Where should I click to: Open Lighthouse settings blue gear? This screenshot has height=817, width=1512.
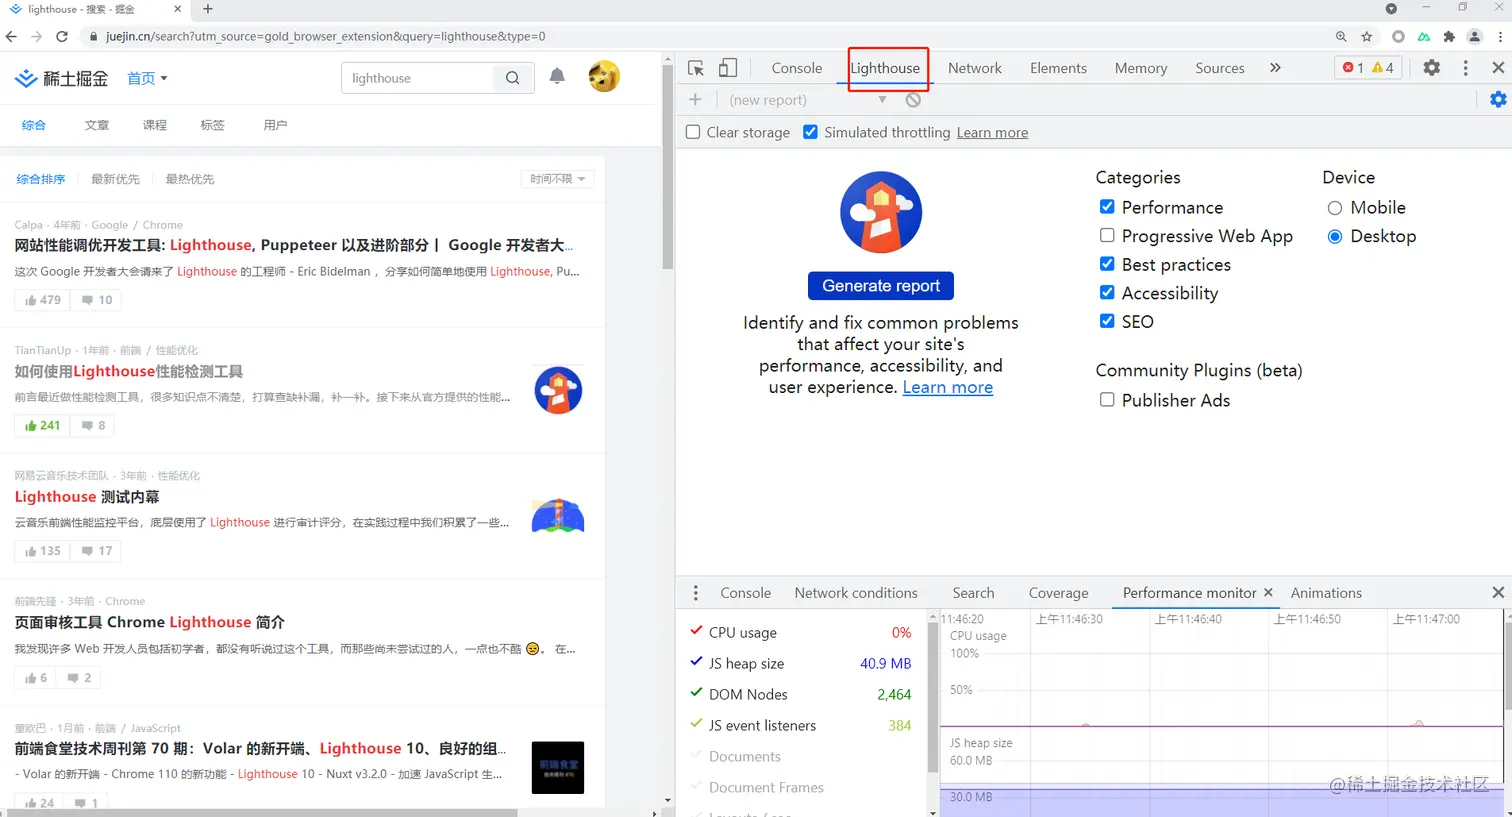coord(1498,99)
